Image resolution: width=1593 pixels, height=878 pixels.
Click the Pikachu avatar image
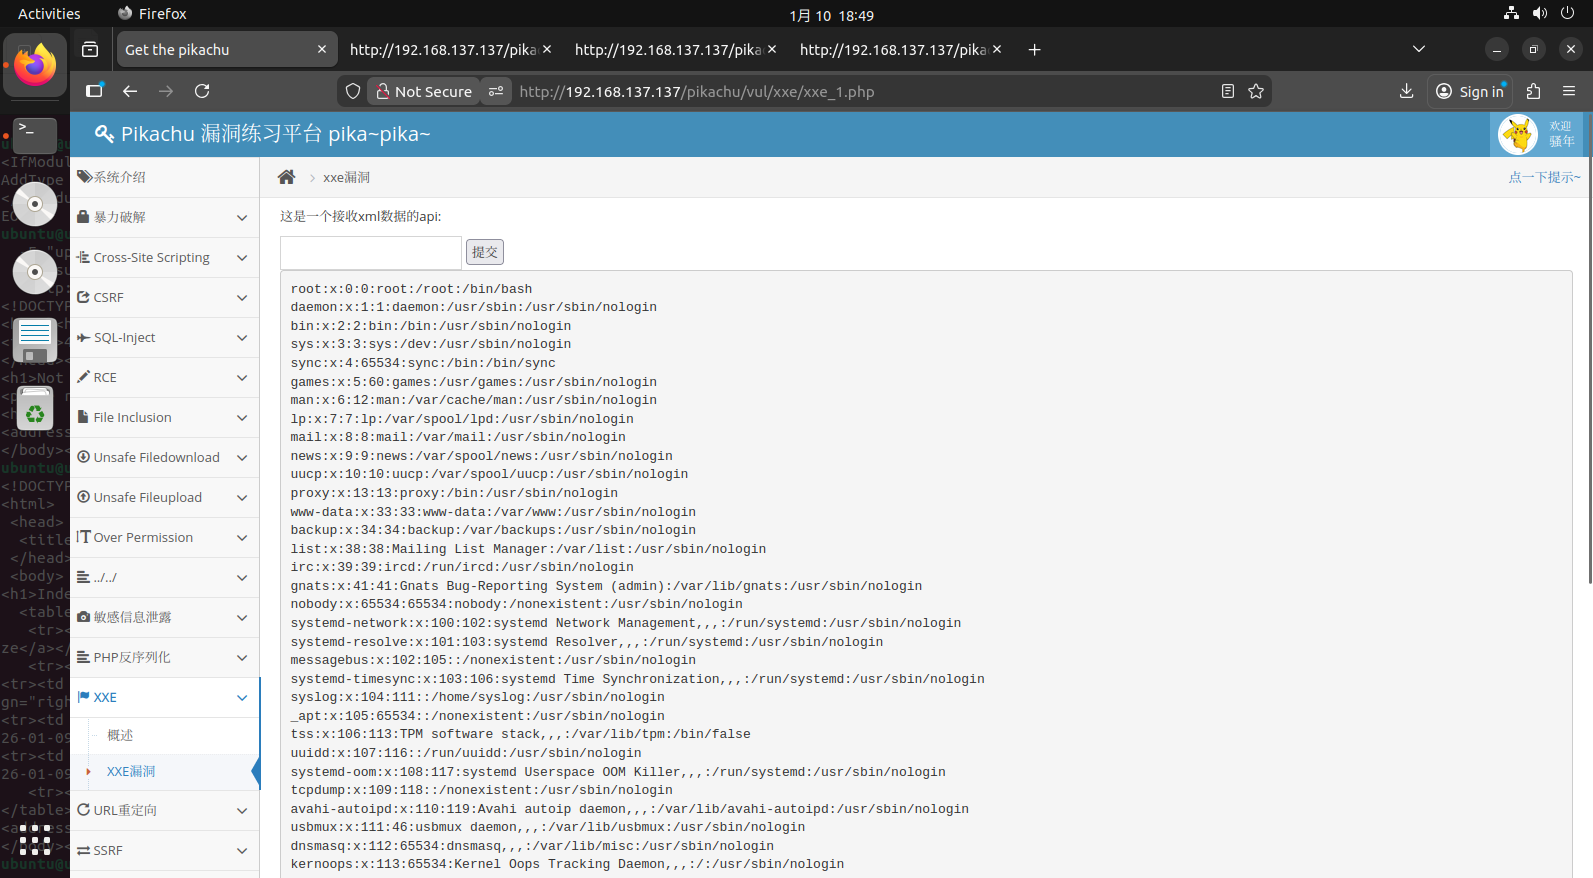tap(1518, 134)
